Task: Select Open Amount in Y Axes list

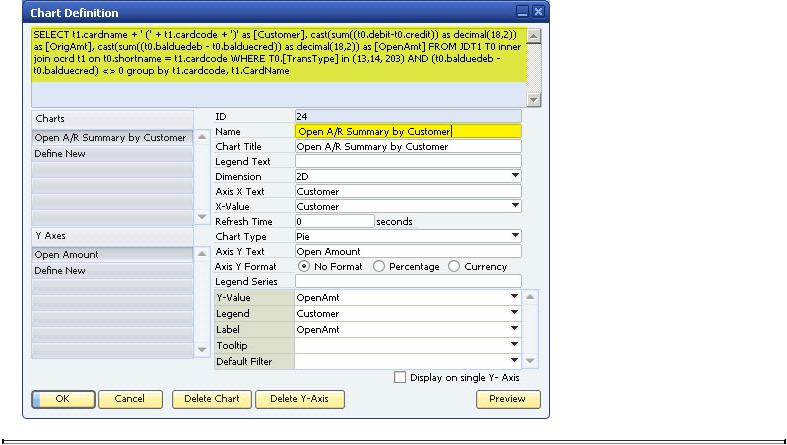Action: tap(112, 254)
